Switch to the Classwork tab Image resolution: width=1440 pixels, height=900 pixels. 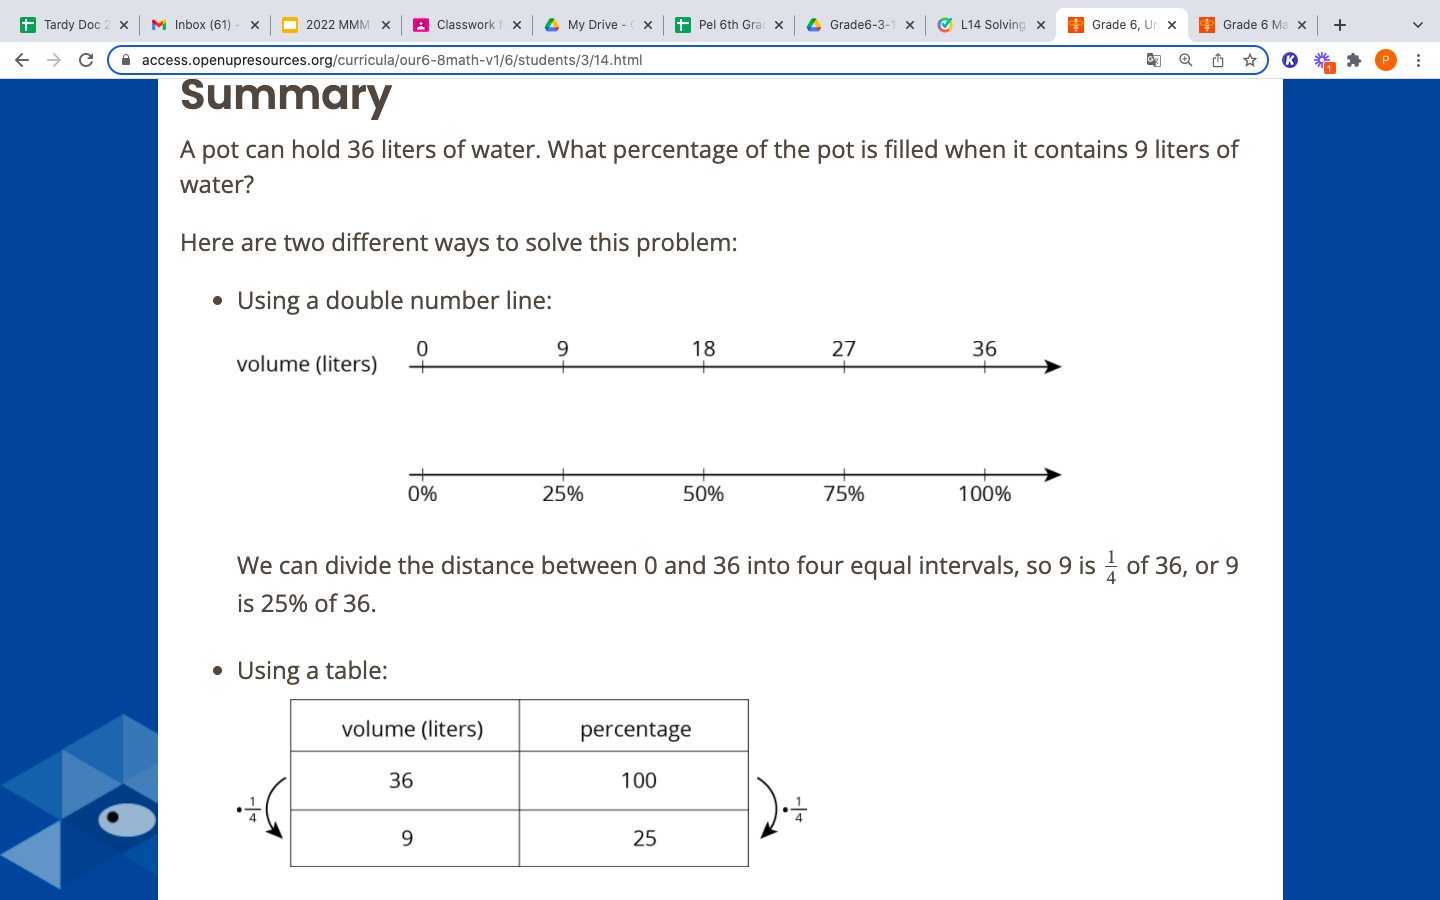tap(460, 25)
